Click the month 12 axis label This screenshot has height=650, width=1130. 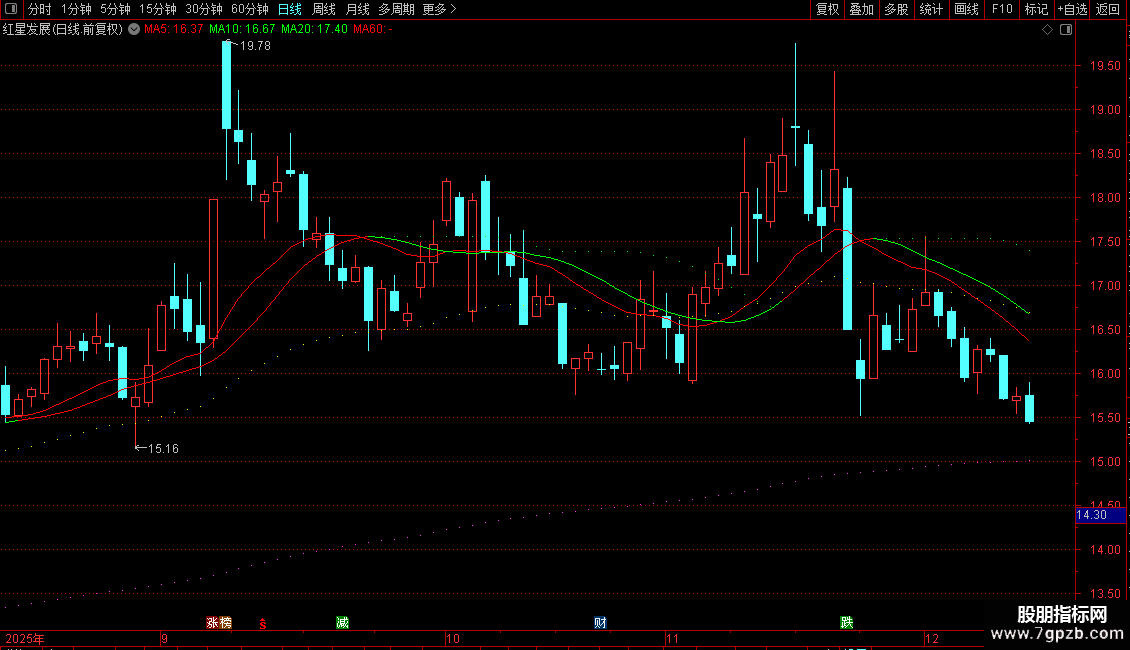click(x=932, y=638)
